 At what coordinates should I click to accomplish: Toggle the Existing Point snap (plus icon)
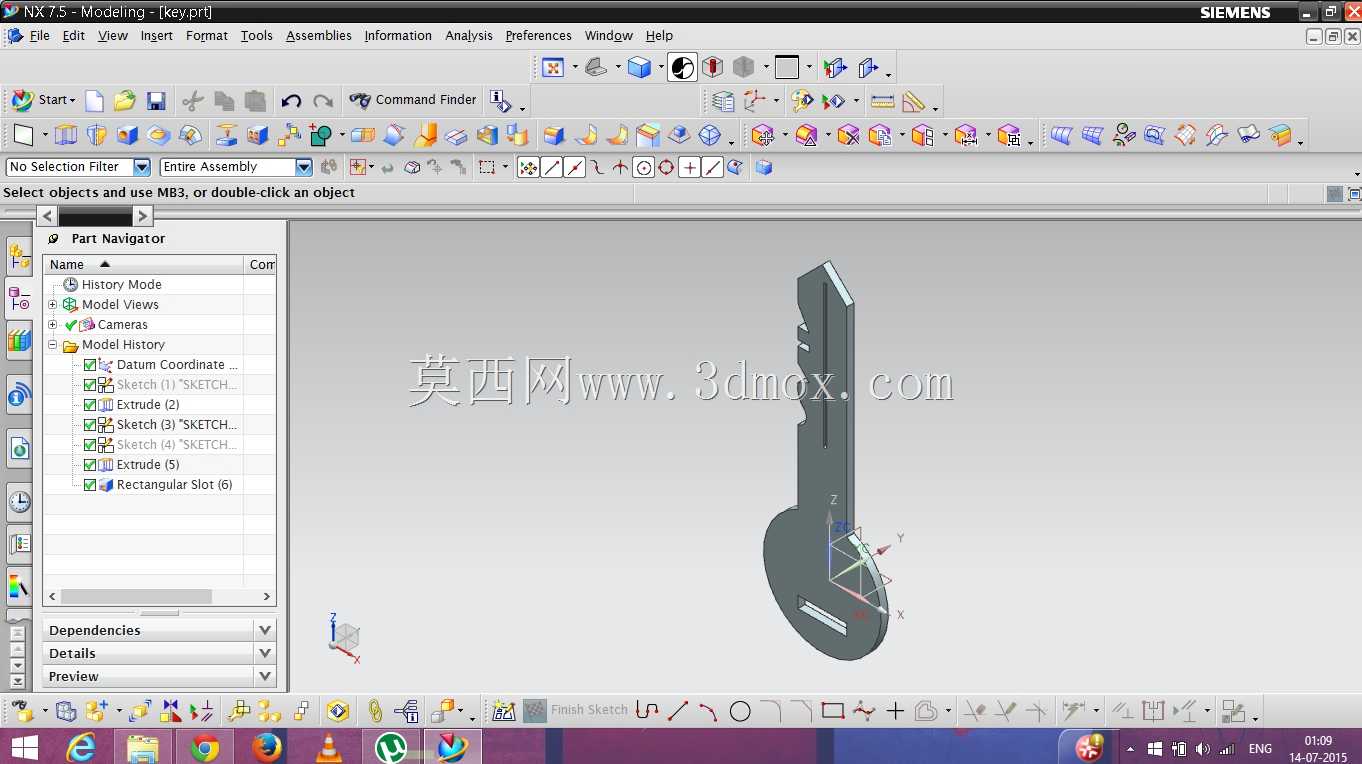point(689,168)
